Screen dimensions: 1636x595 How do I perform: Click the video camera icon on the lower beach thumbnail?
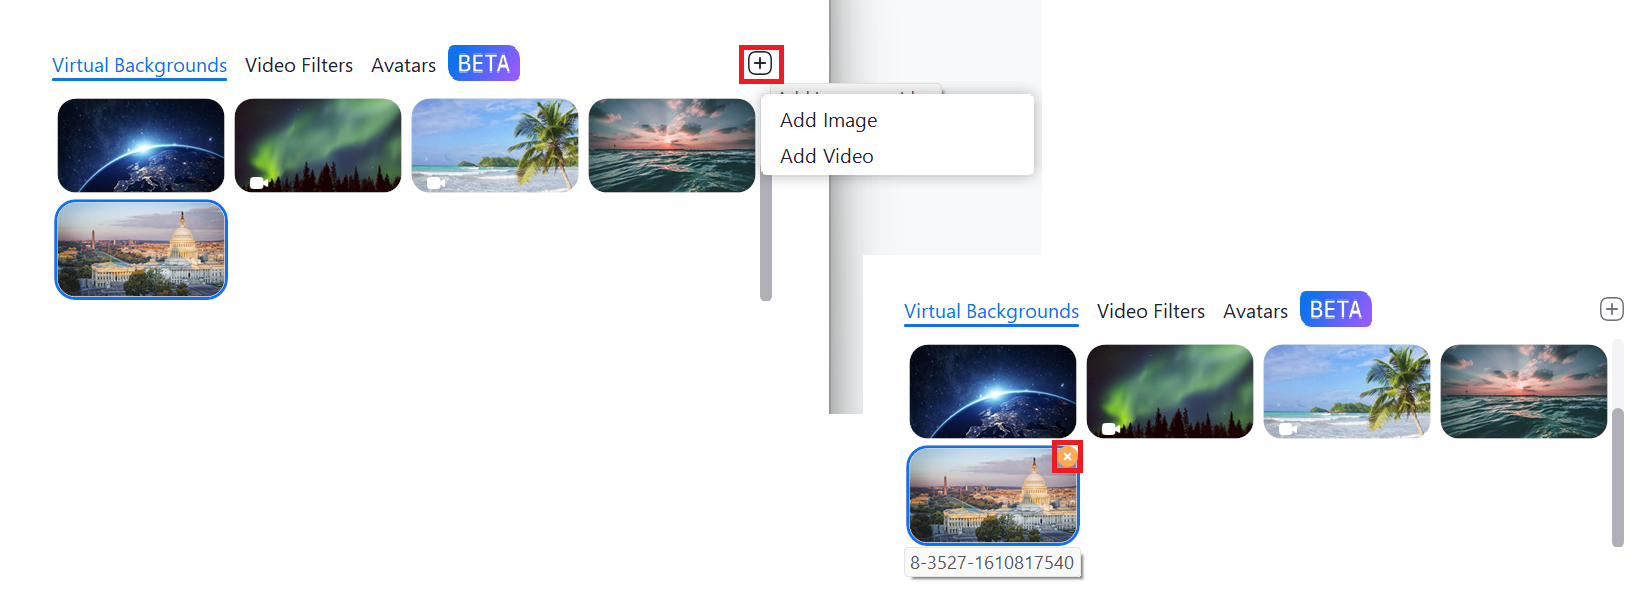1288,429
